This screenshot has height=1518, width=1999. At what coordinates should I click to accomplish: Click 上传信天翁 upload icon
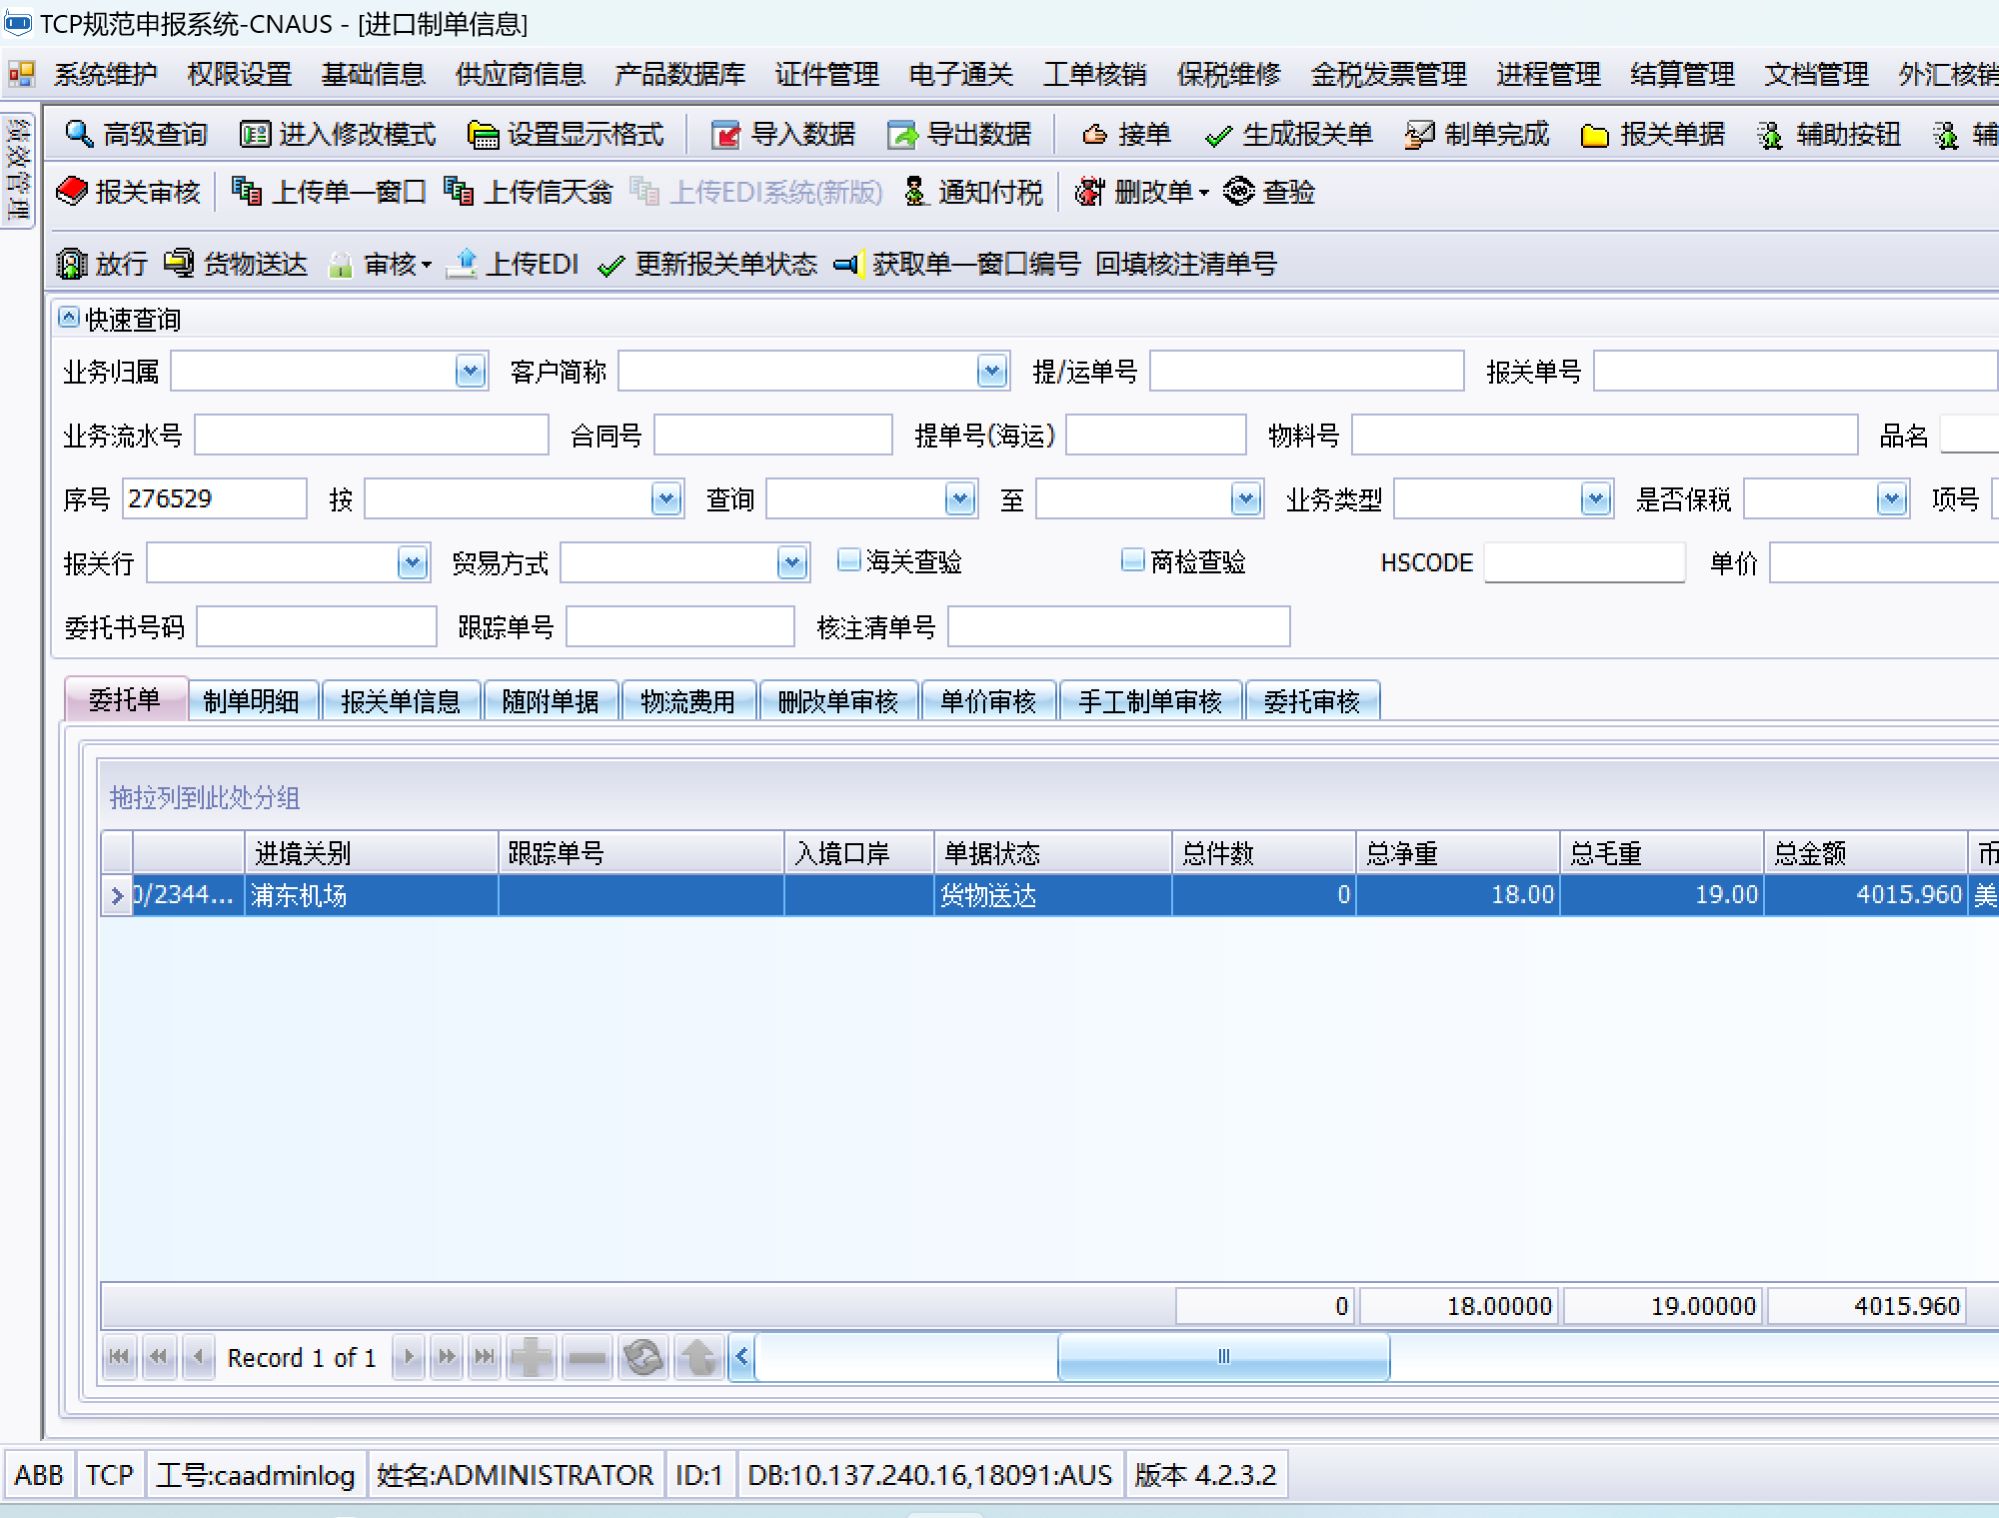tap(458, 191)
